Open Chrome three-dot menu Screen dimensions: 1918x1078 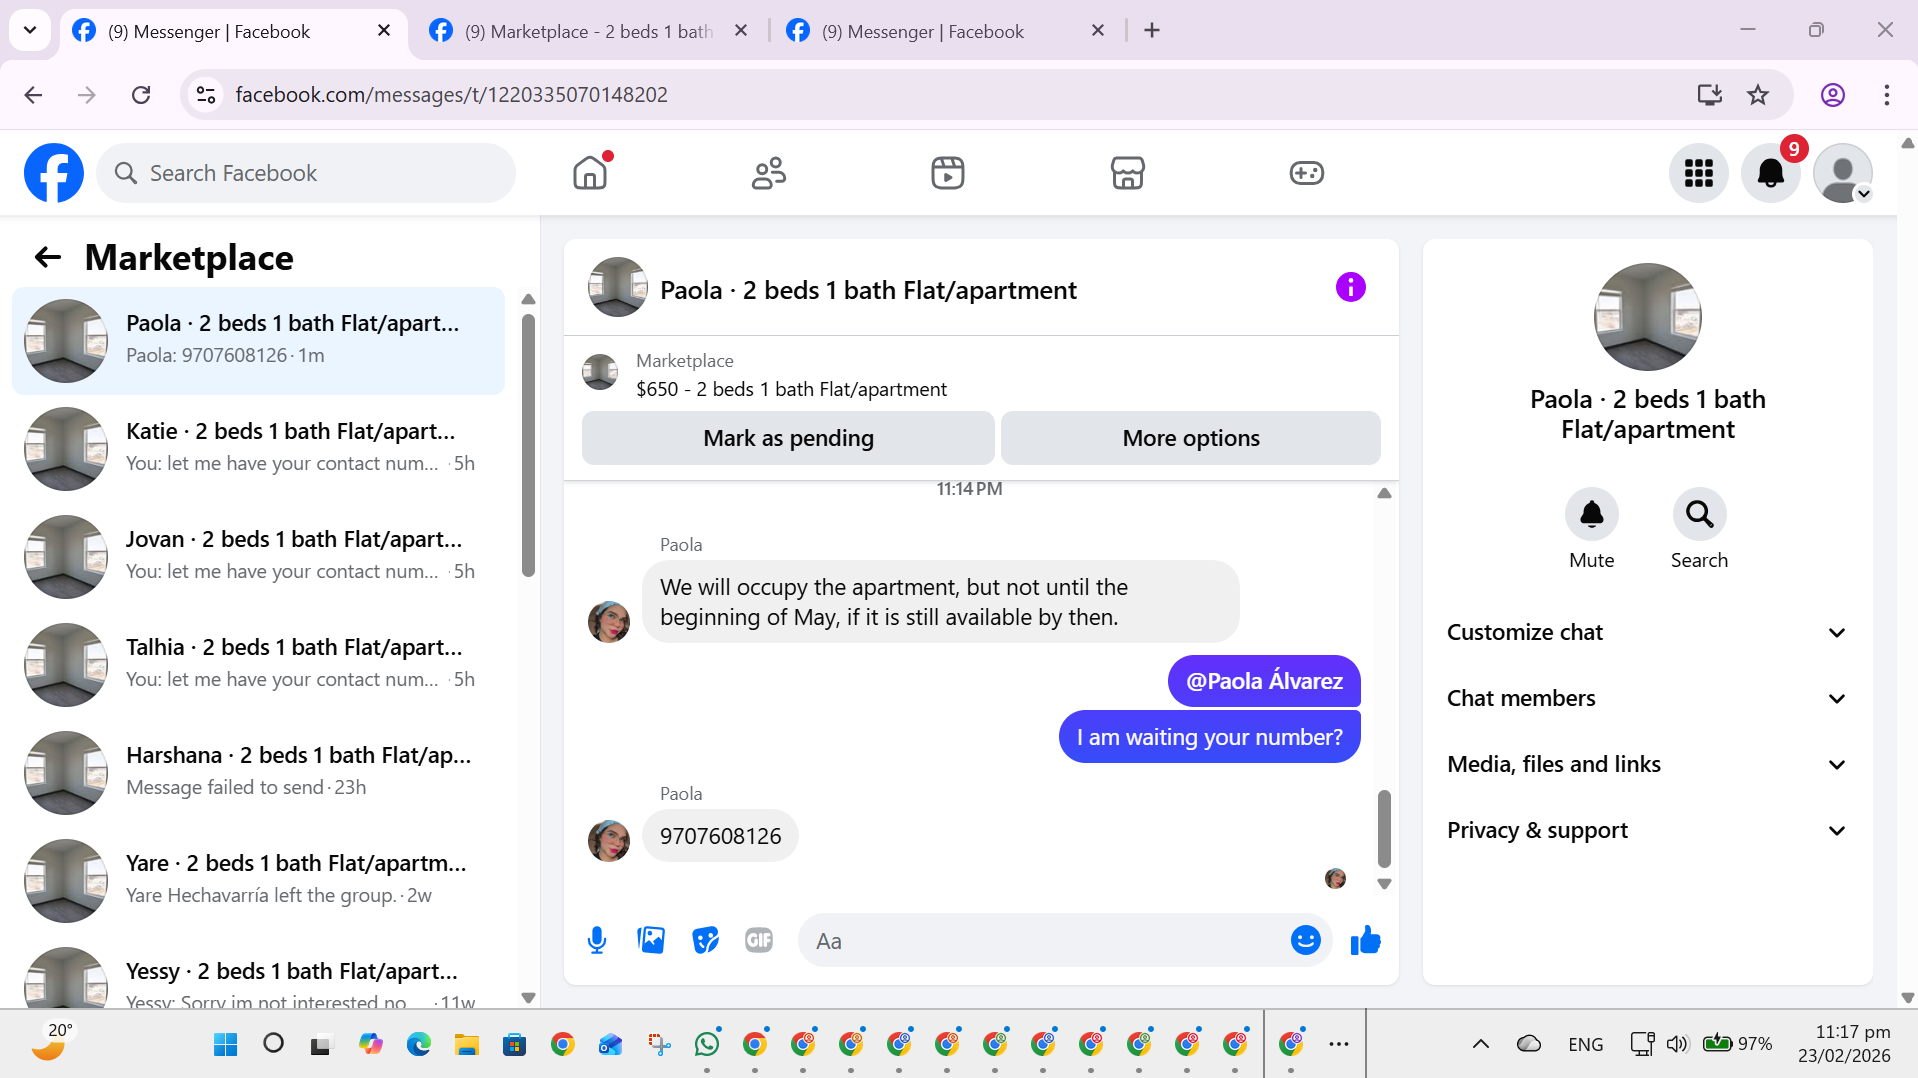coord(1886,94)
